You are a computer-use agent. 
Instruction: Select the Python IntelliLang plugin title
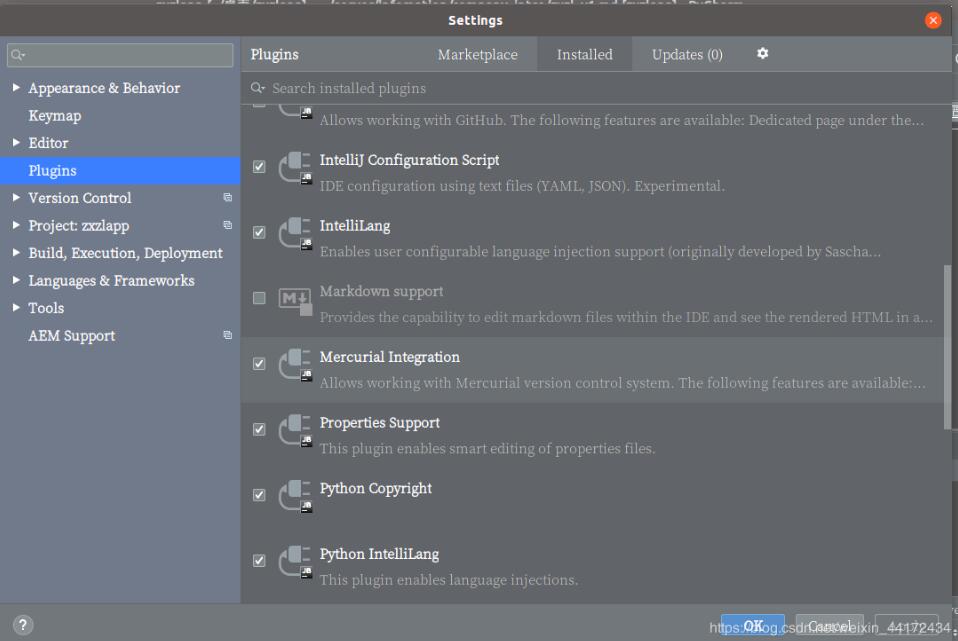point(379,554)
